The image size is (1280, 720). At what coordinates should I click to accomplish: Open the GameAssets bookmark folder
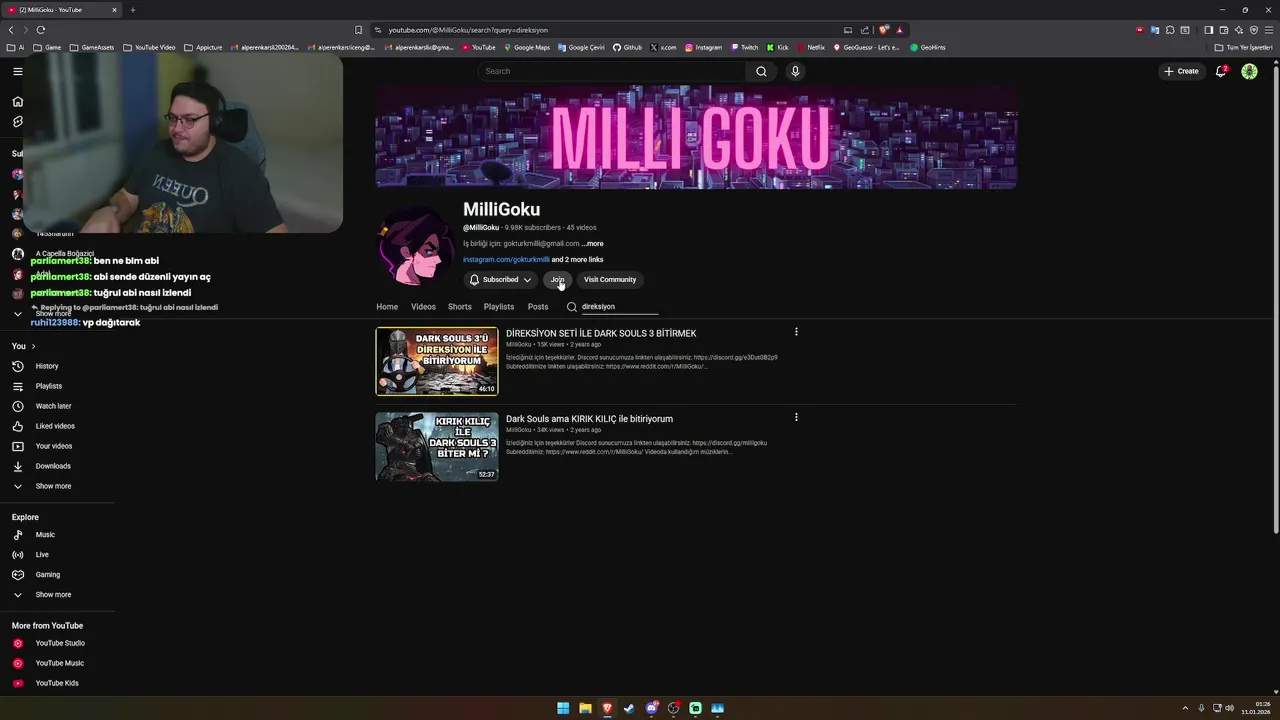[x=91, y=47]
